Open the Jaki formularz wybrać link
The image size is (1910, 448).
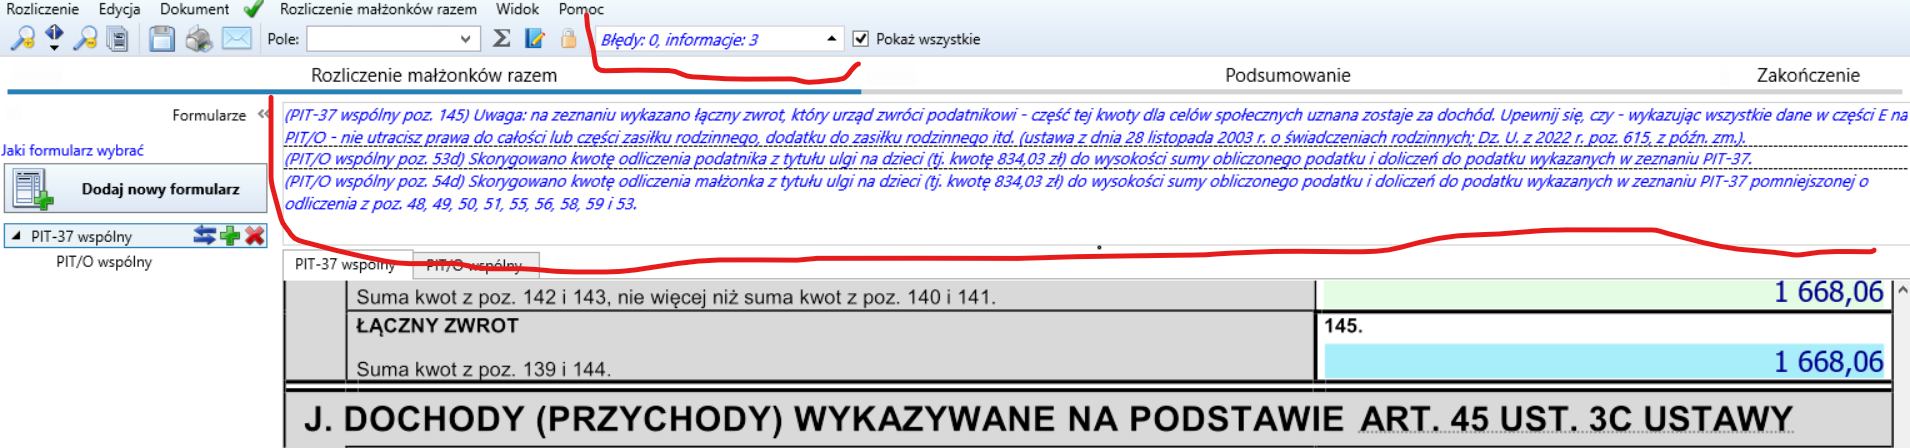(72, 150)
